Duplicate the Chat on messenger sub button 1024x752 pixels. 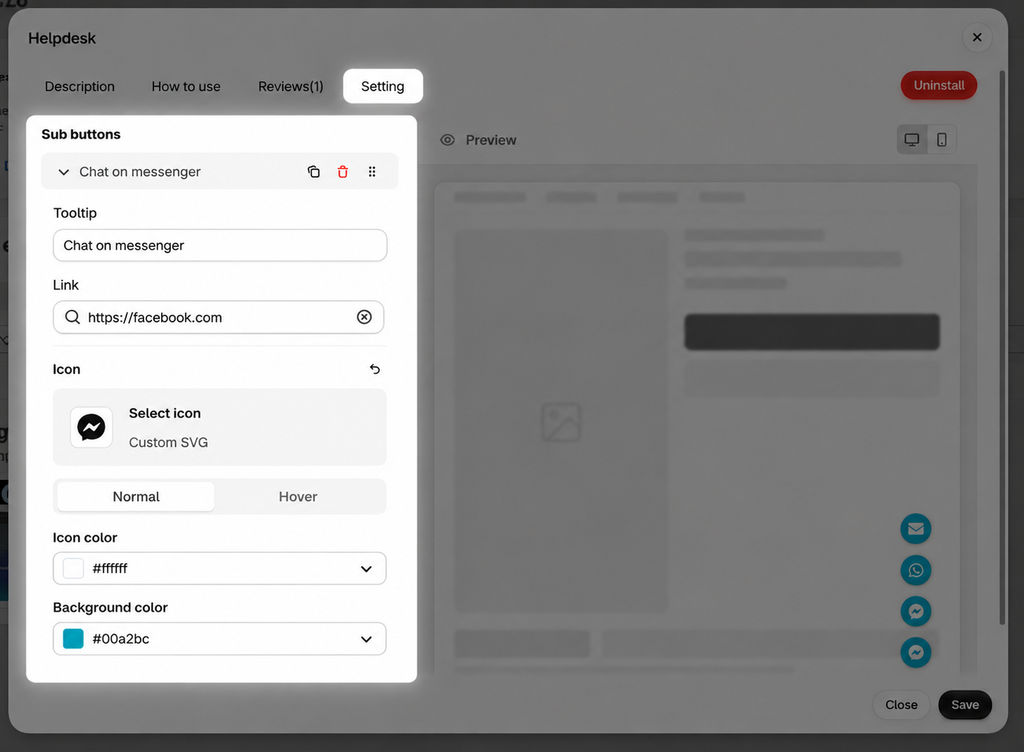point(313,172)
